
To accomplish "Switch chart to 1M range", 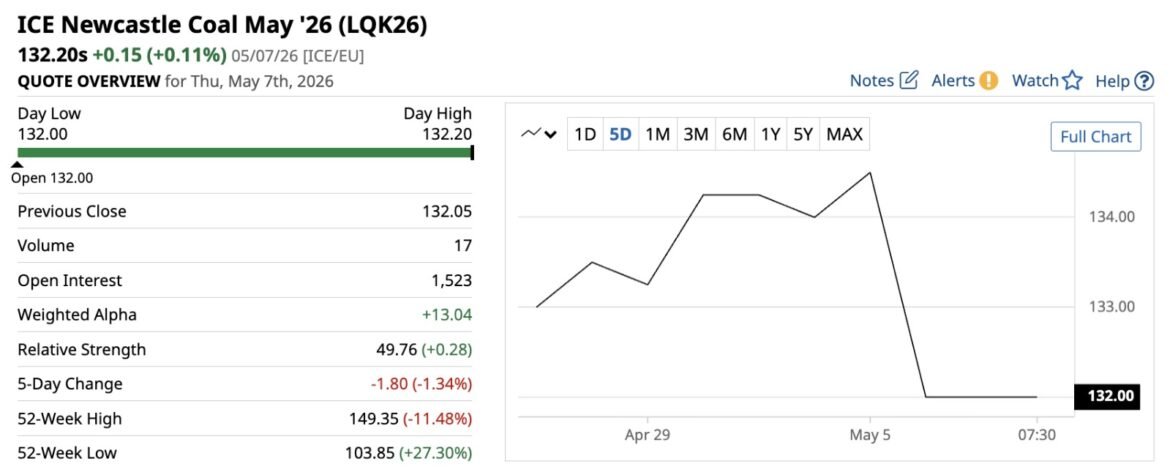I will 657,135.
